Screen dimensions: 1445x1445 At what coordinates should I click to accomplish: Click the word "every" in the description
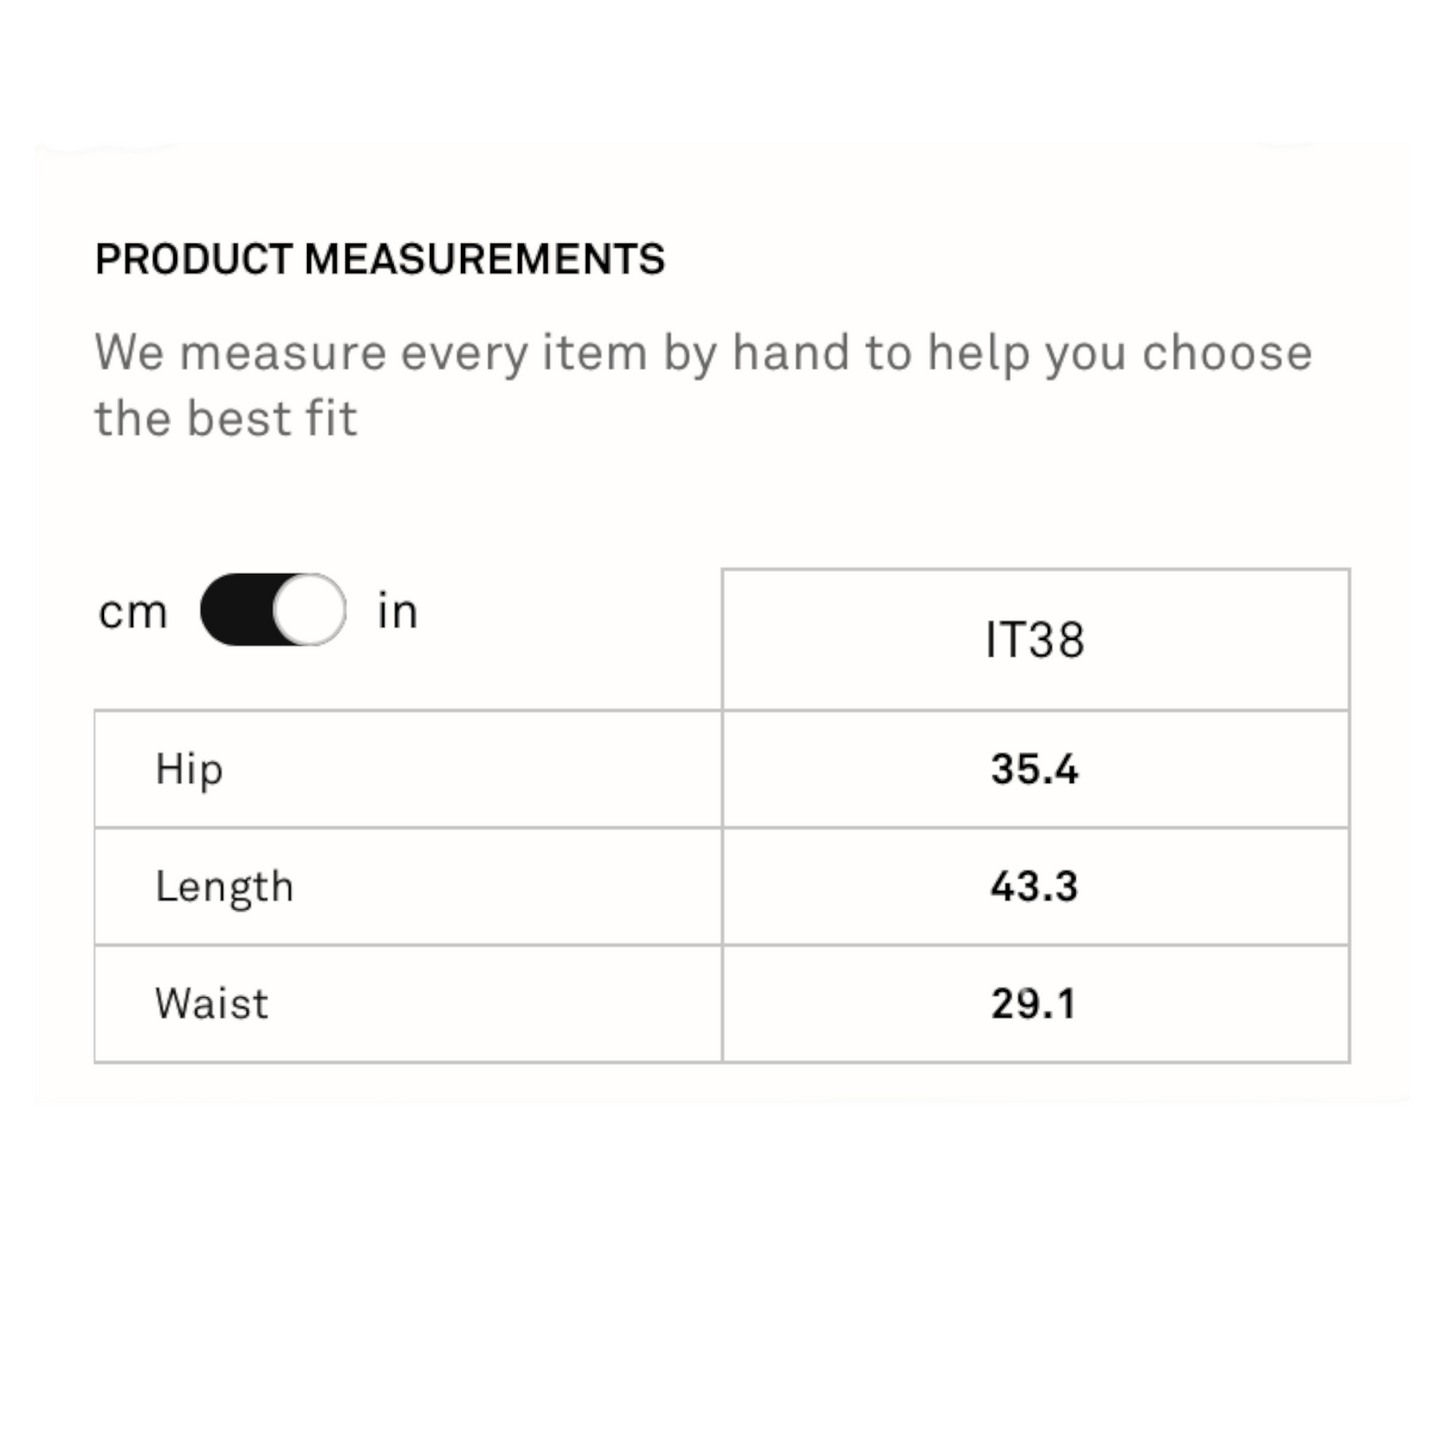click(x=464, y=353)
